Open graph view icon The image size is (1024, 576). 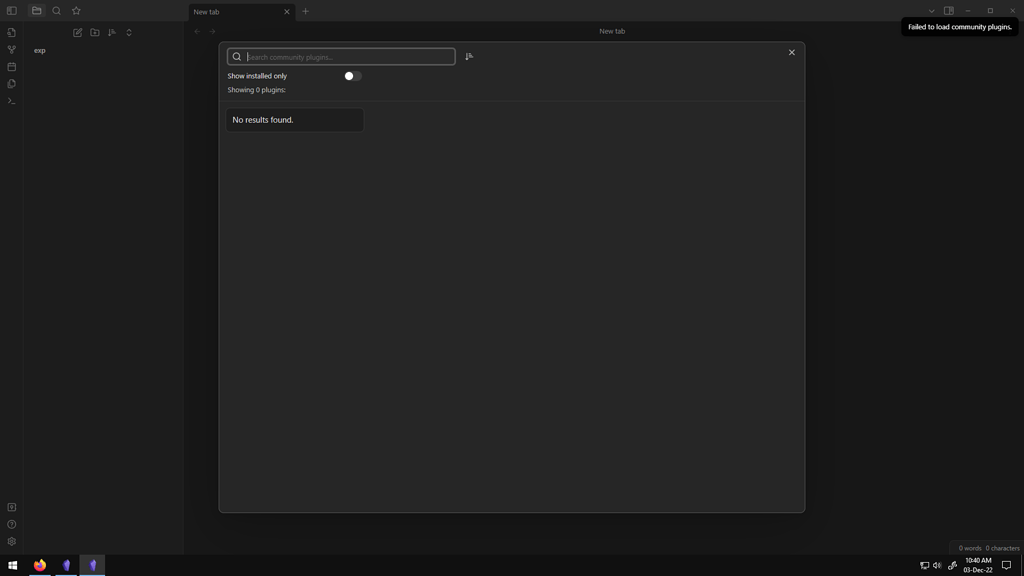(x=12, y=50)
